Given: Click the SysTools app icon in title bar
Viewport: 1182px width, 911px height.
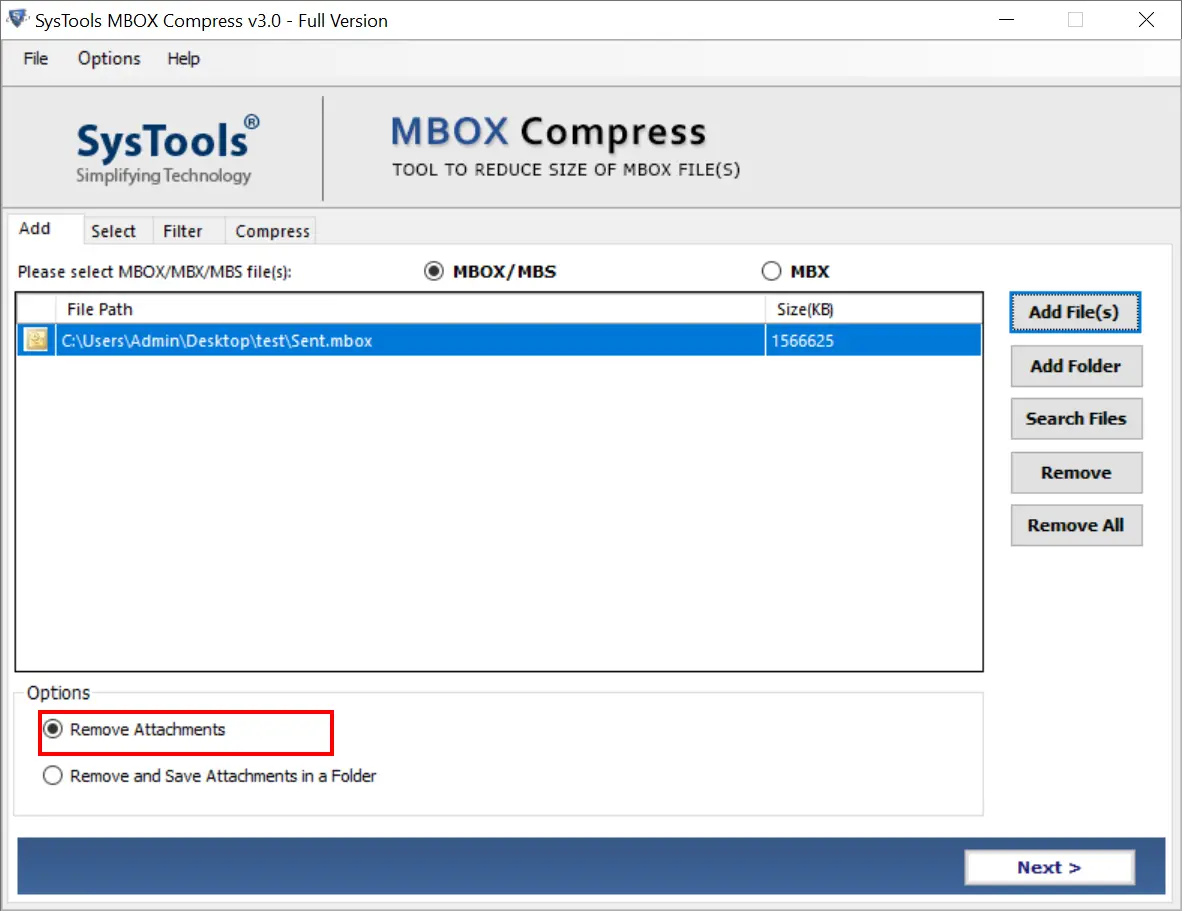Looking at the screenshot, I should [x=17, y=19].
